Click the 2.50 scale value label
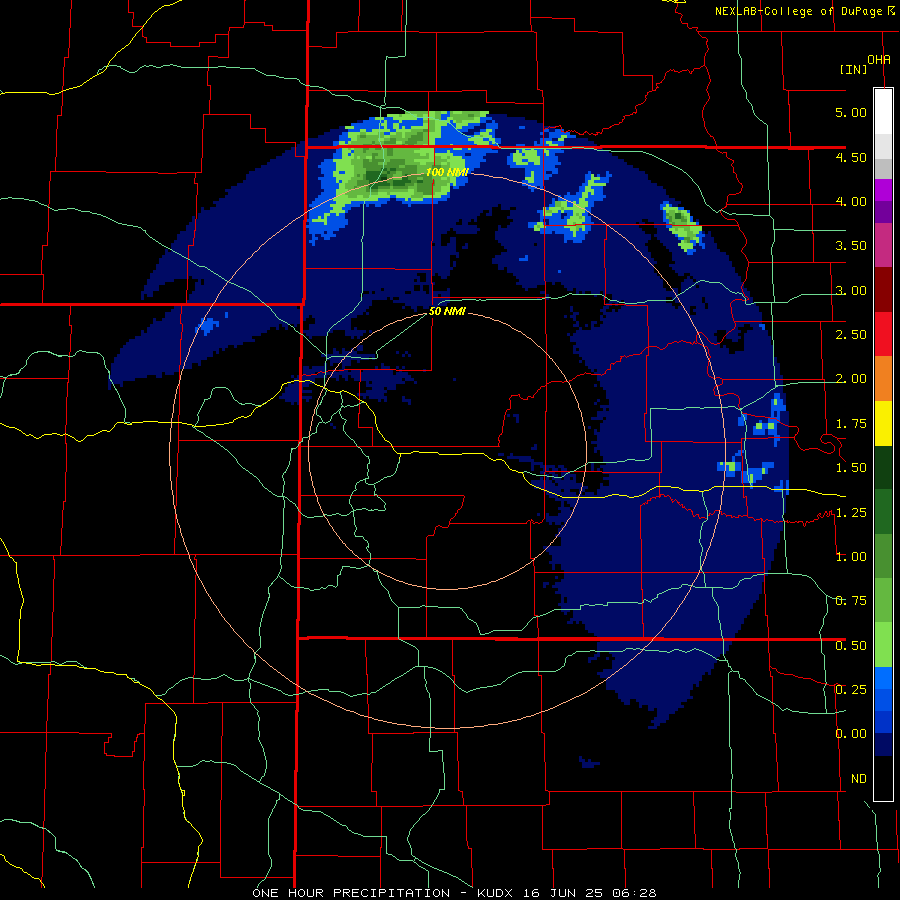Image resolution: width=900 pixels, height=900 pixels. [851, 335]
